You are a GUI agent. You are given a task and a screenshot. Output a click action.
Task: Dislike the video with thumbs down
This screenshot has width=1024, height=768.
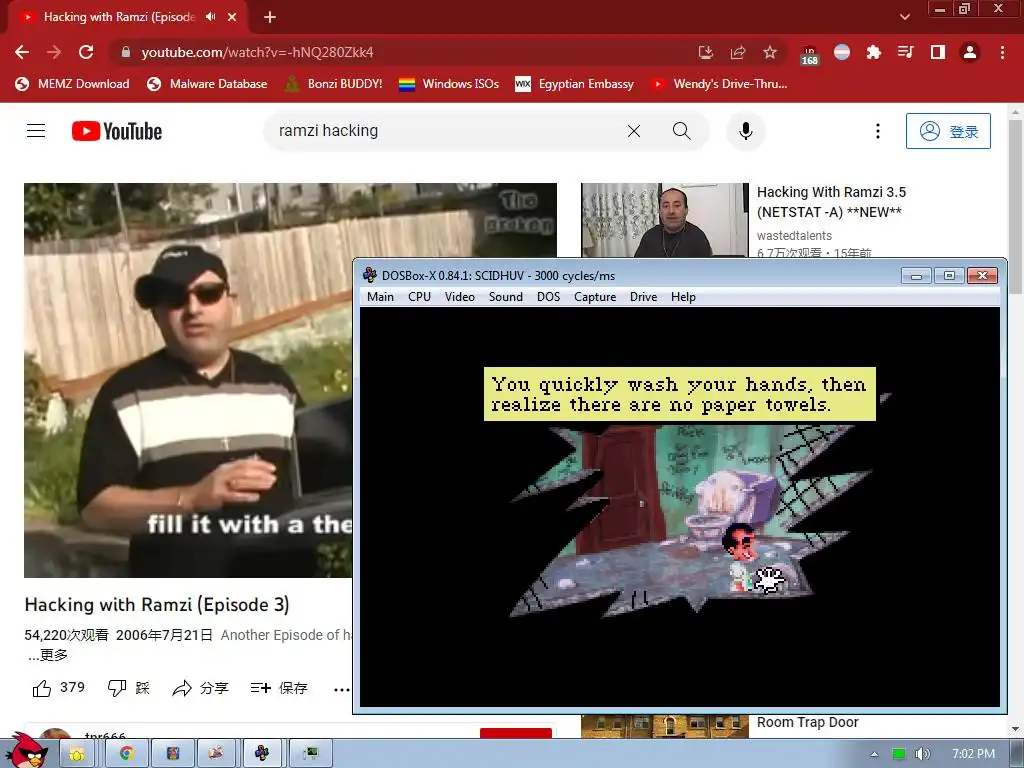tap(129, 688)
